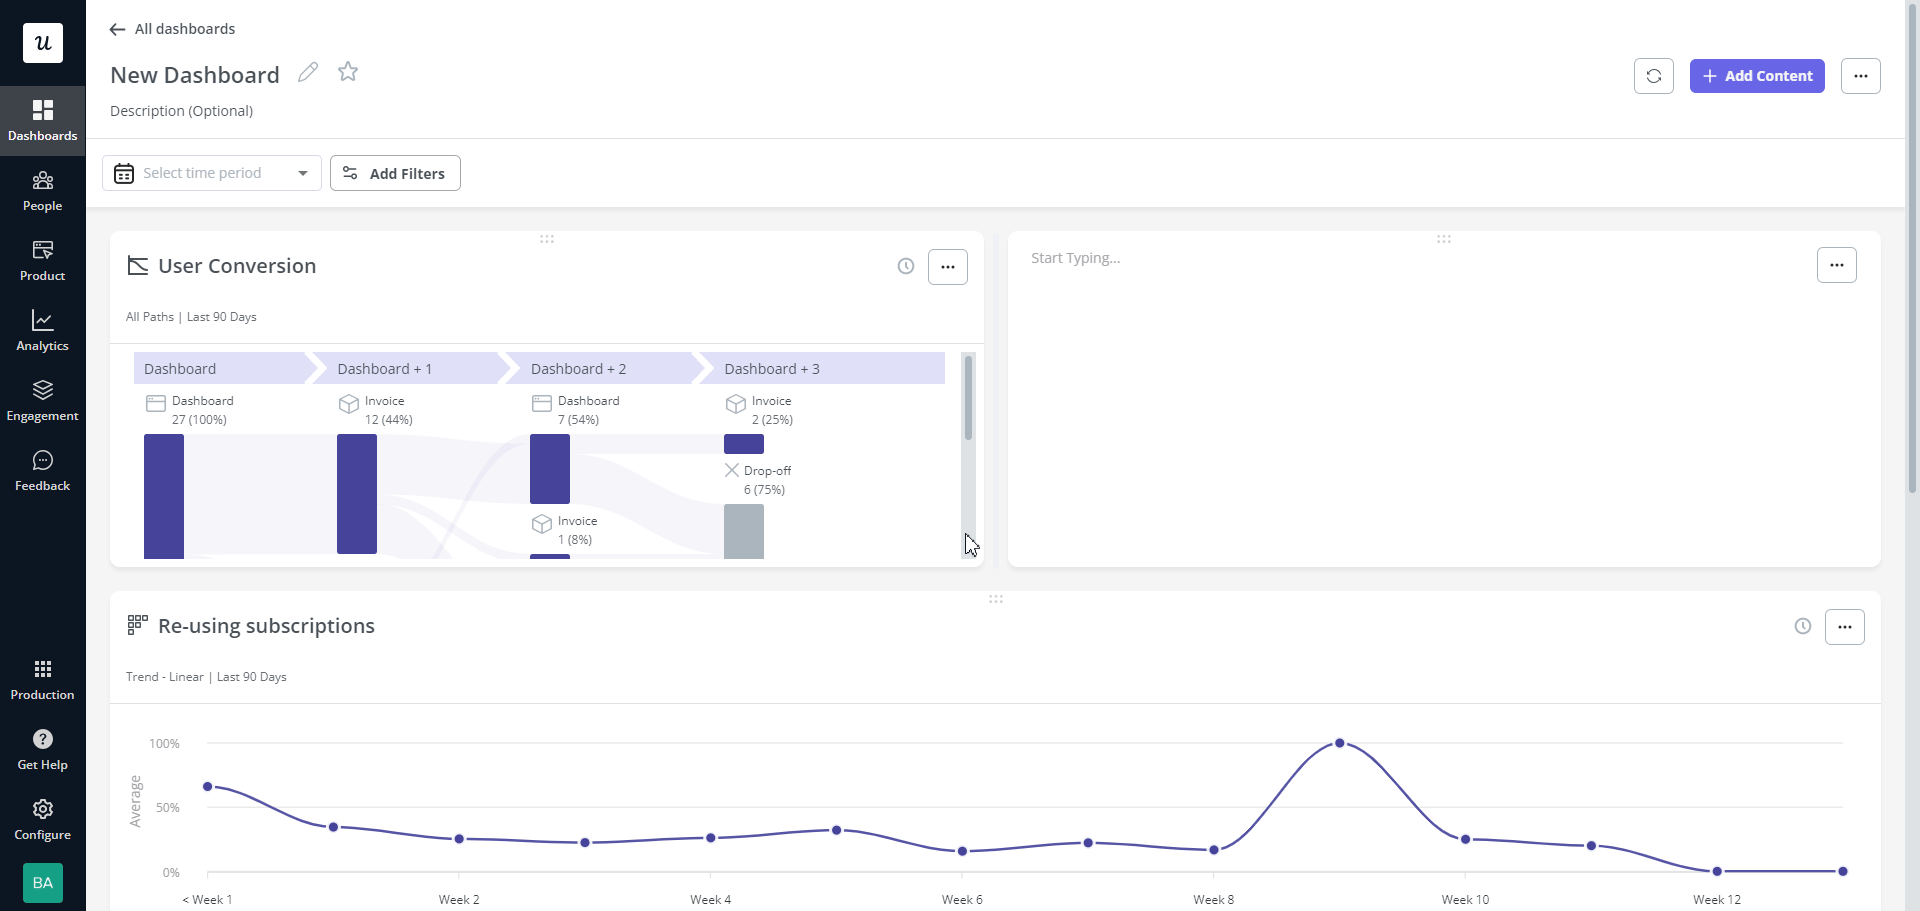Open the Analytics section
This screenshot has width=1920, height=911.
click(42, 330)
